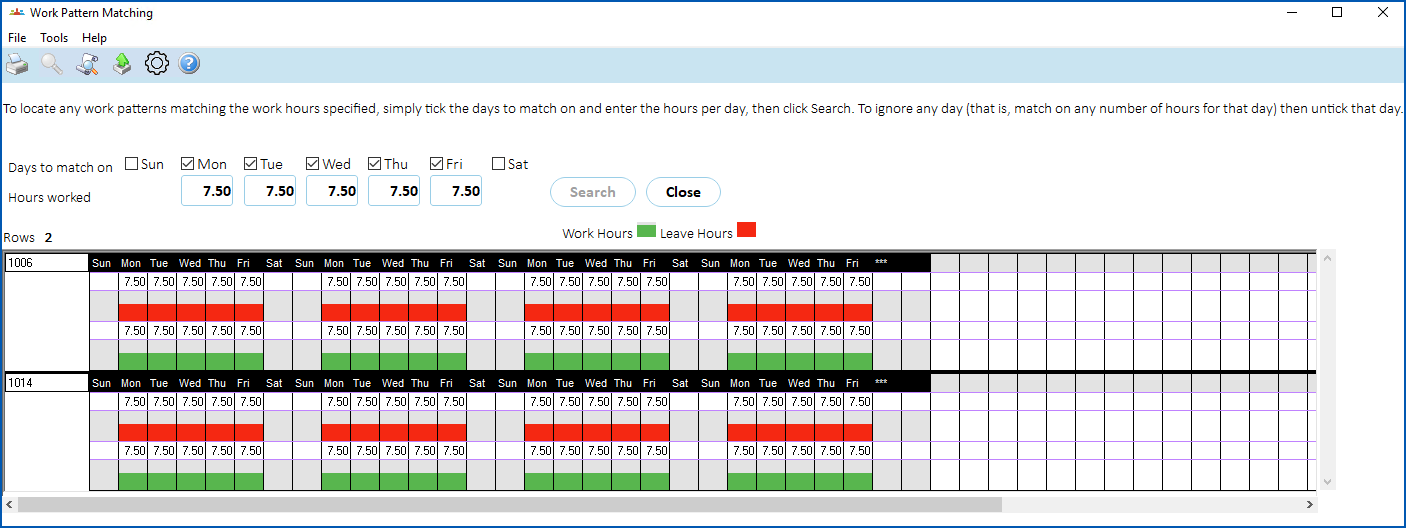Click the Days to match on label
This screenshot has width=1406, height=528.
coord(60,168)
